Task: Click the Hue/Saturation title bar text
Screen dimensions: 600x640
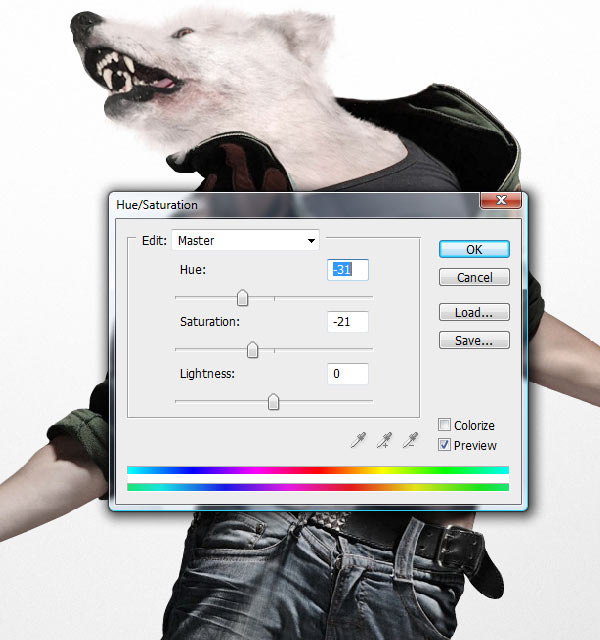Action: tap(157, 204)
